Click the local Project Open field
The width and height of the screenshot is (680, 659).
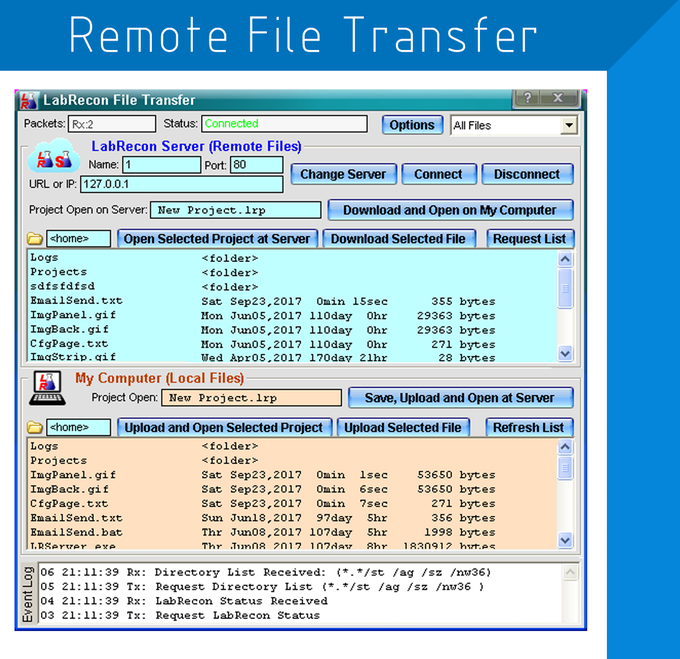[x=252, y=398]
